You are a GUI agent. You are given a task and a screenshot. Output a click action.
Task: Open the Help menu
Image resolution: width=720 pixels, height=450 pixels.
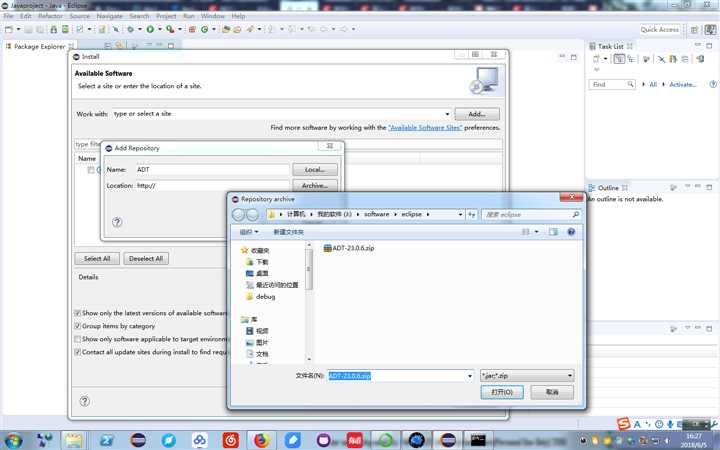[x=238, y=16]
